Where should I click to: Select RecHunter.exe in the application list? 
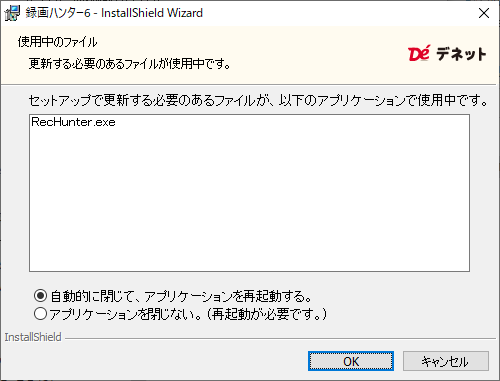73,122
